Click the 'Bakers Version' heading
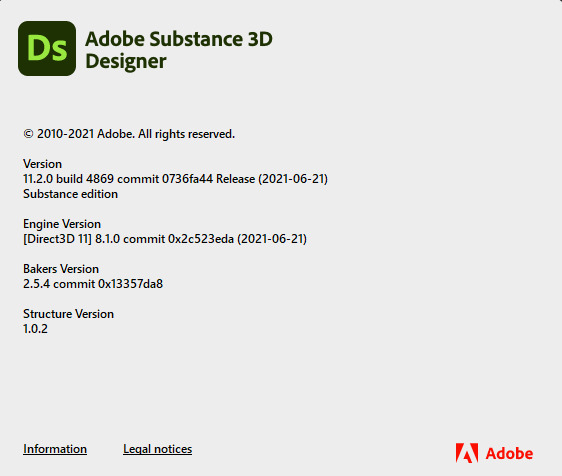The width and height of the screenshot is (562, 476). pyautogui.click(x=61, y=269)
